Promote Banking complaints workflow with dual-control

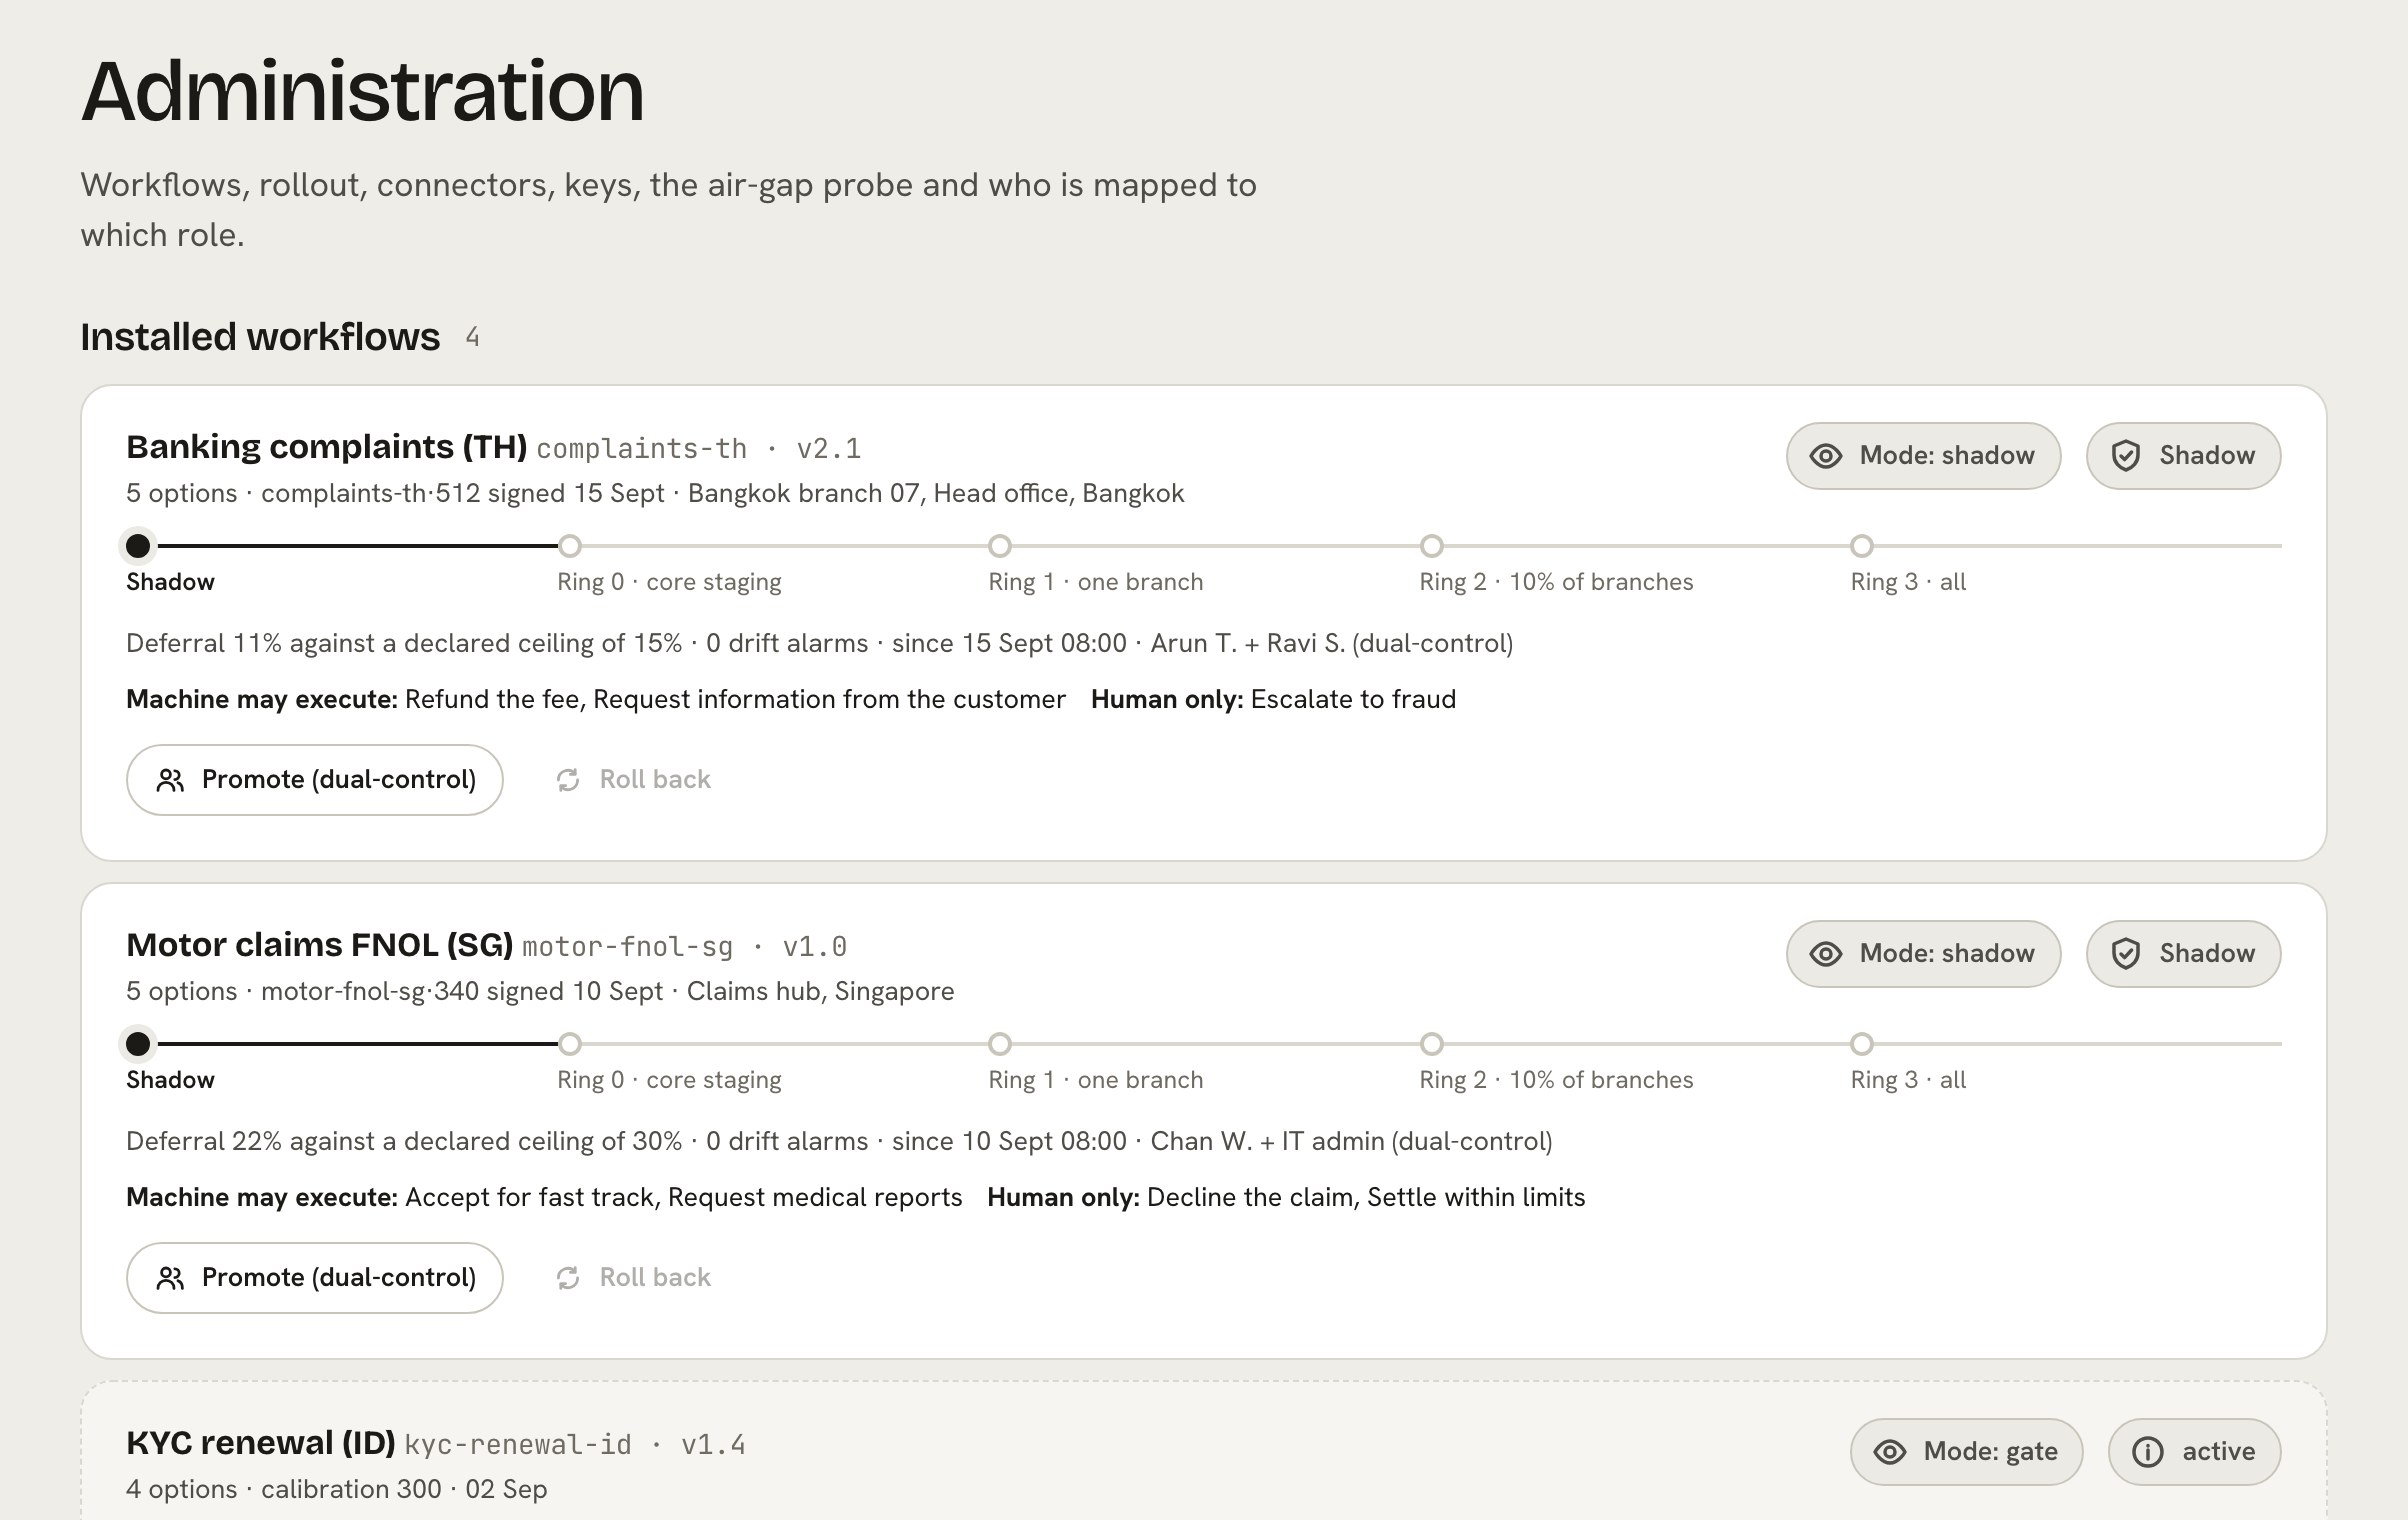tap(315, 780)
